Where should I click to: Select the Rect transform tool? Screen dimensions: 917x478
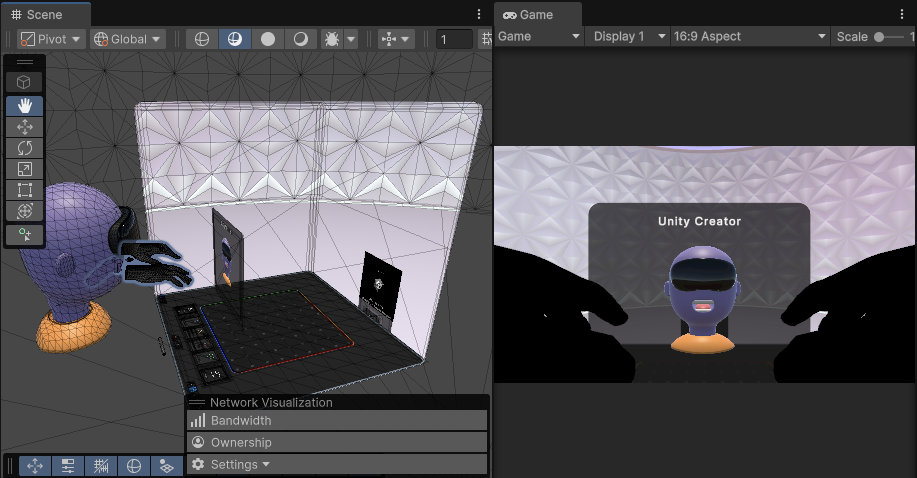click(25, 190)
